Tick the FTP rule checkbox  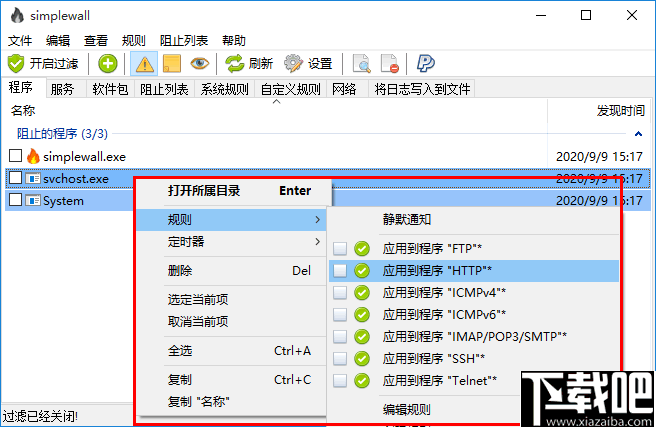point(340,248)
